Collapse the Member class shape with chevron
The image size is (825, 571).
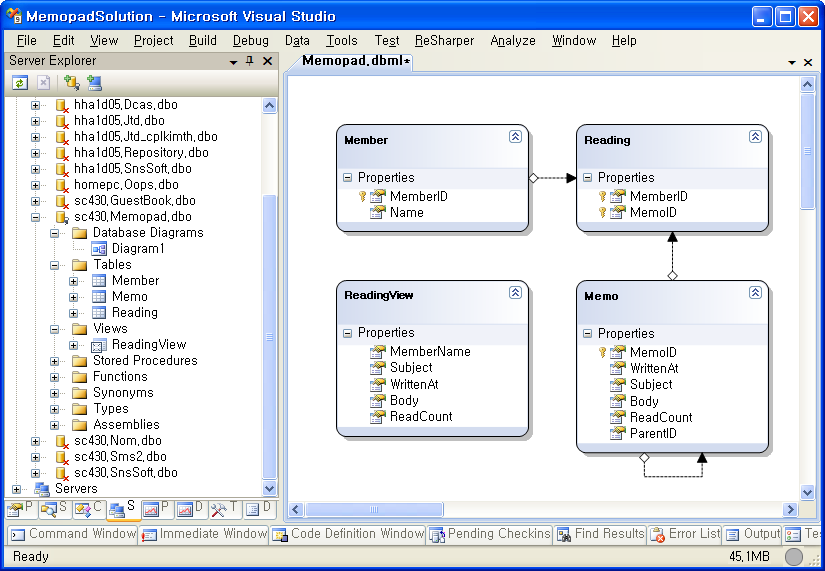pos(515,137)
